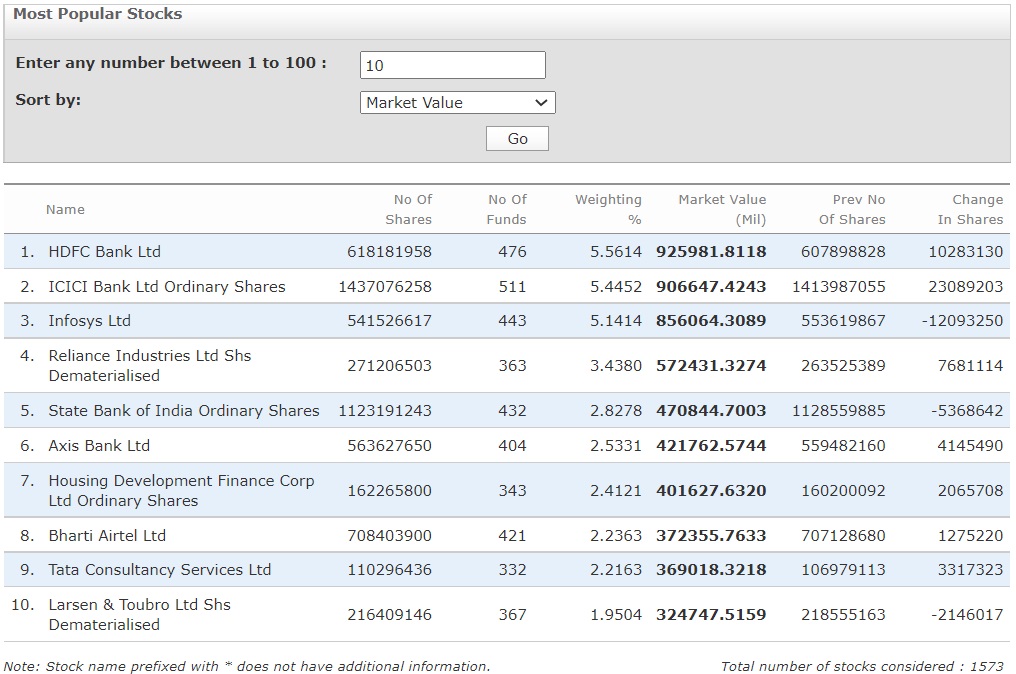This screenshot has width=1016, height=674.
Task: Open the Sort by dropdown
Action: (457, 102)
